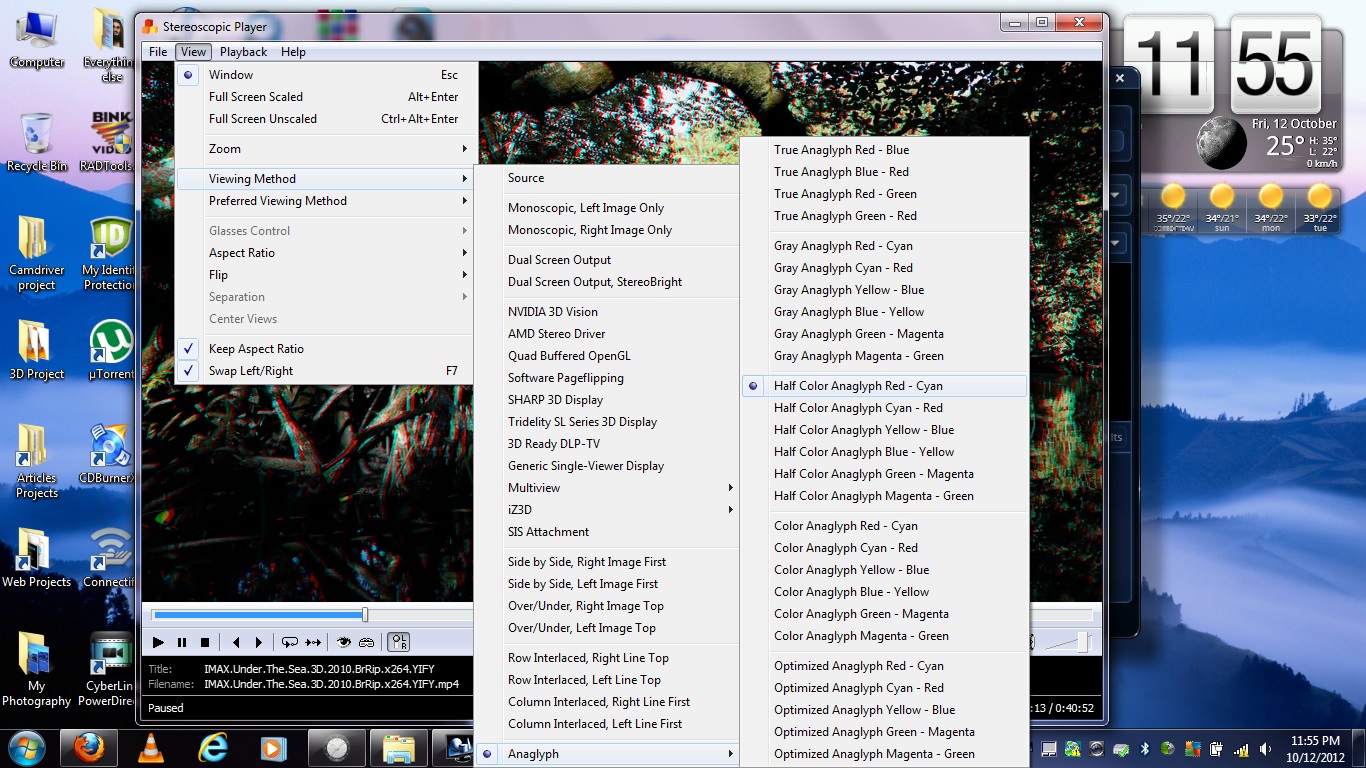The height and width of the screenshot is (768, 1366).
Task: Open Firefox from the taskbar
Action: click(x=89, y=748)
